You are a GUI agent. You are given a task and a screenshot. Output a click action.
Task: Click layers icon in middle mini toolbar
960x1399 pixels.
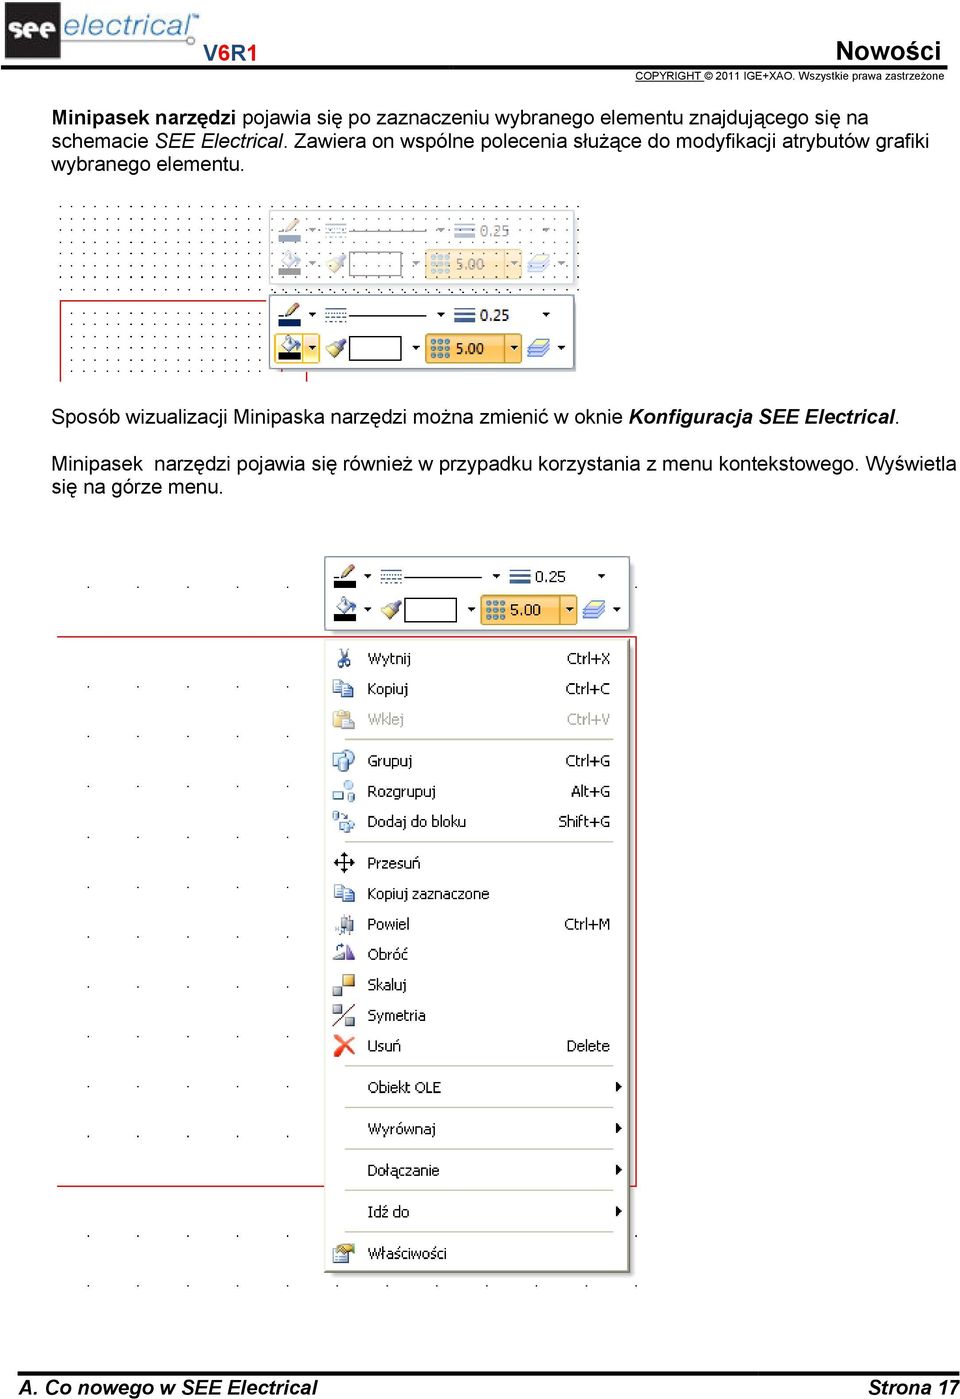coord(538,348)
